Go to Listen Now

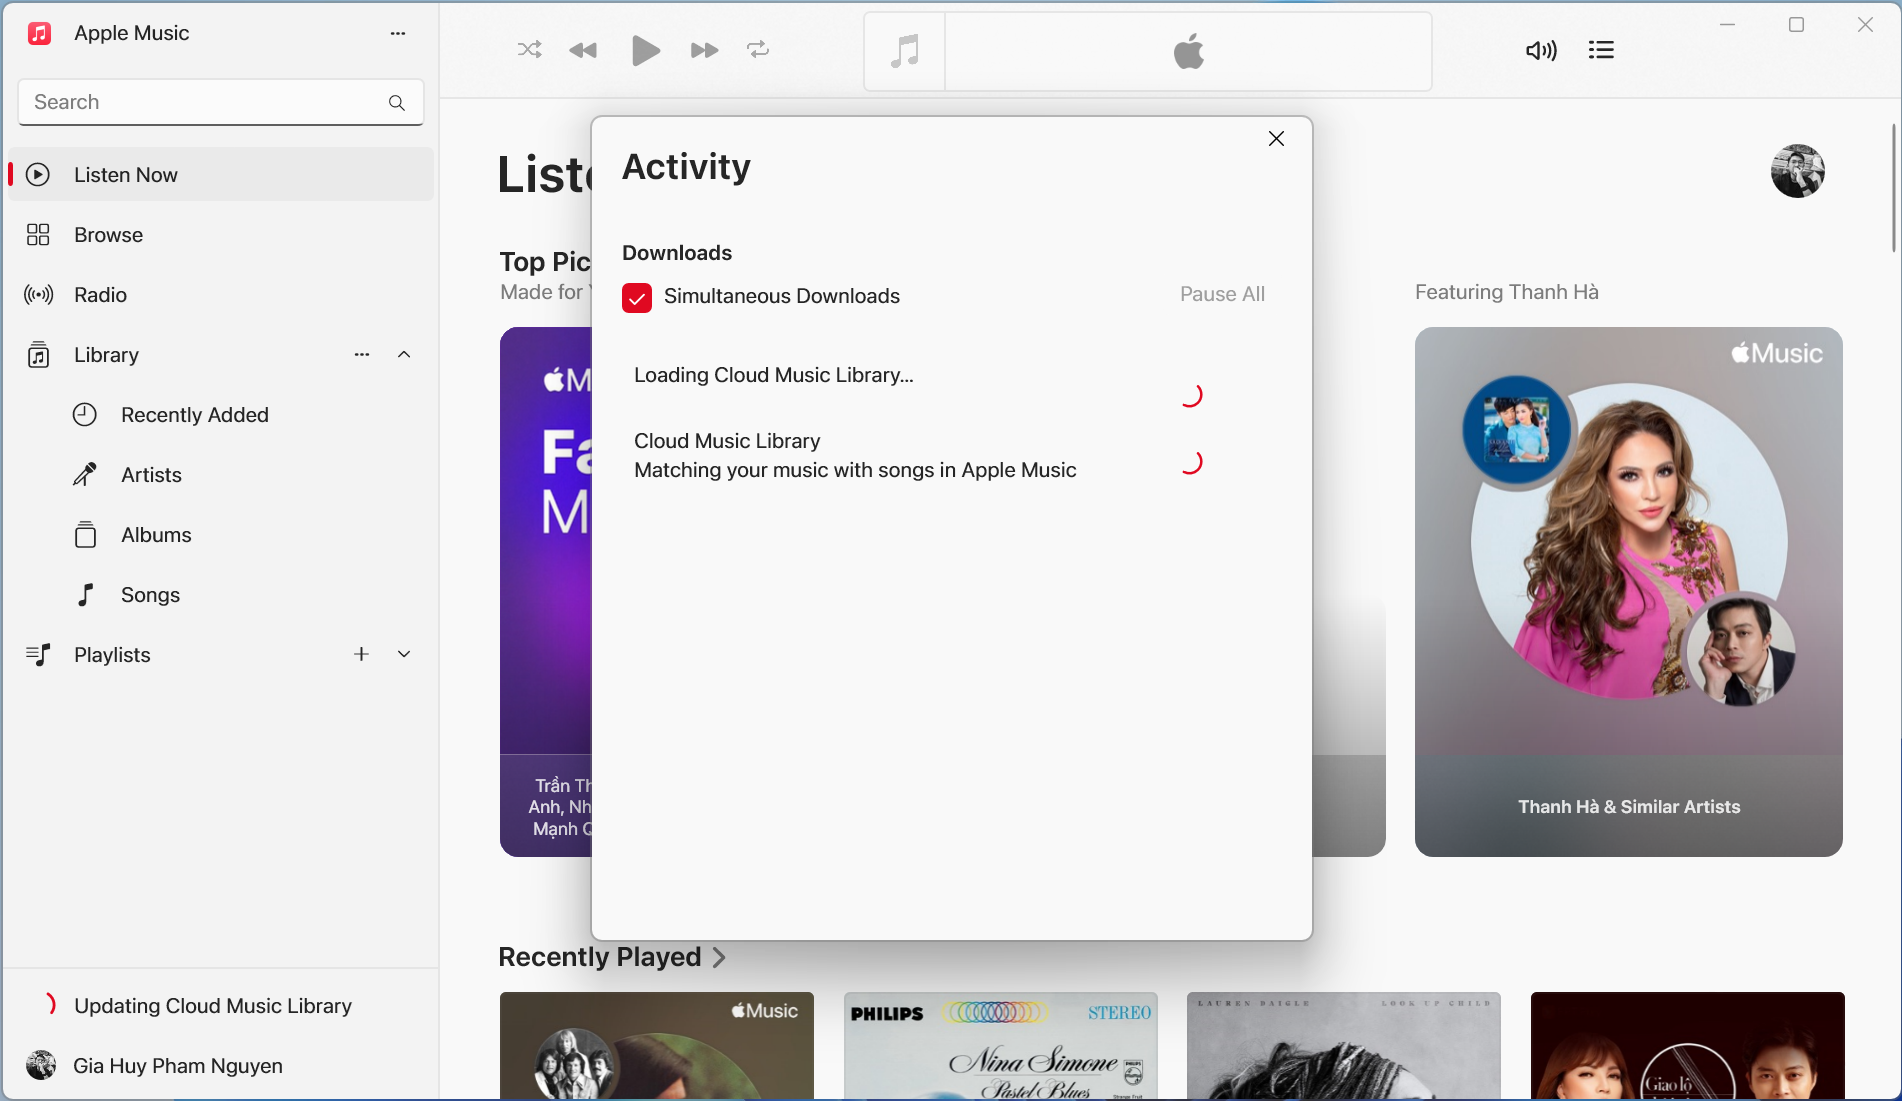coord(221,175)
